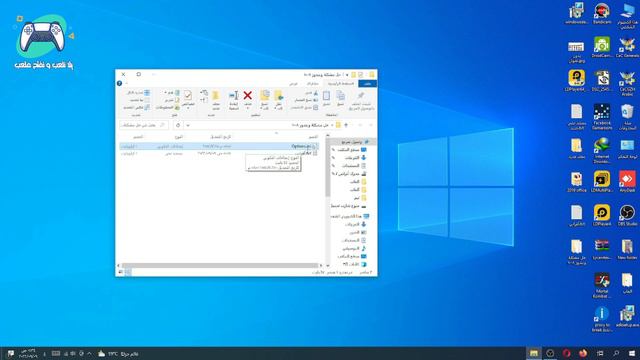640x360 pixels.
Task: Select the highlighted Options file row
Action: click(219, 146)
